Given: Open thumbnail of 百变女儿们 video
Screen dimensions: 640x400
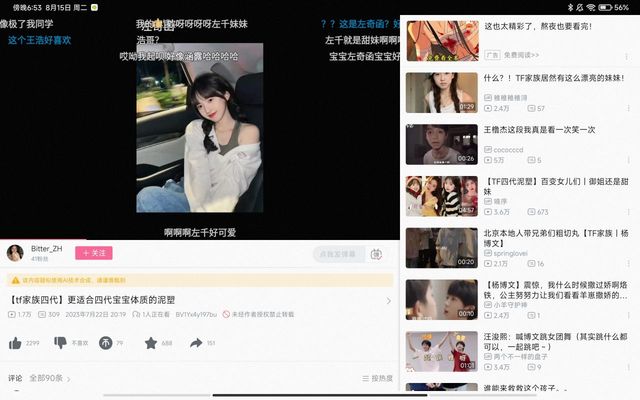Looking at the screenshot, I should (x=442, y=196).
